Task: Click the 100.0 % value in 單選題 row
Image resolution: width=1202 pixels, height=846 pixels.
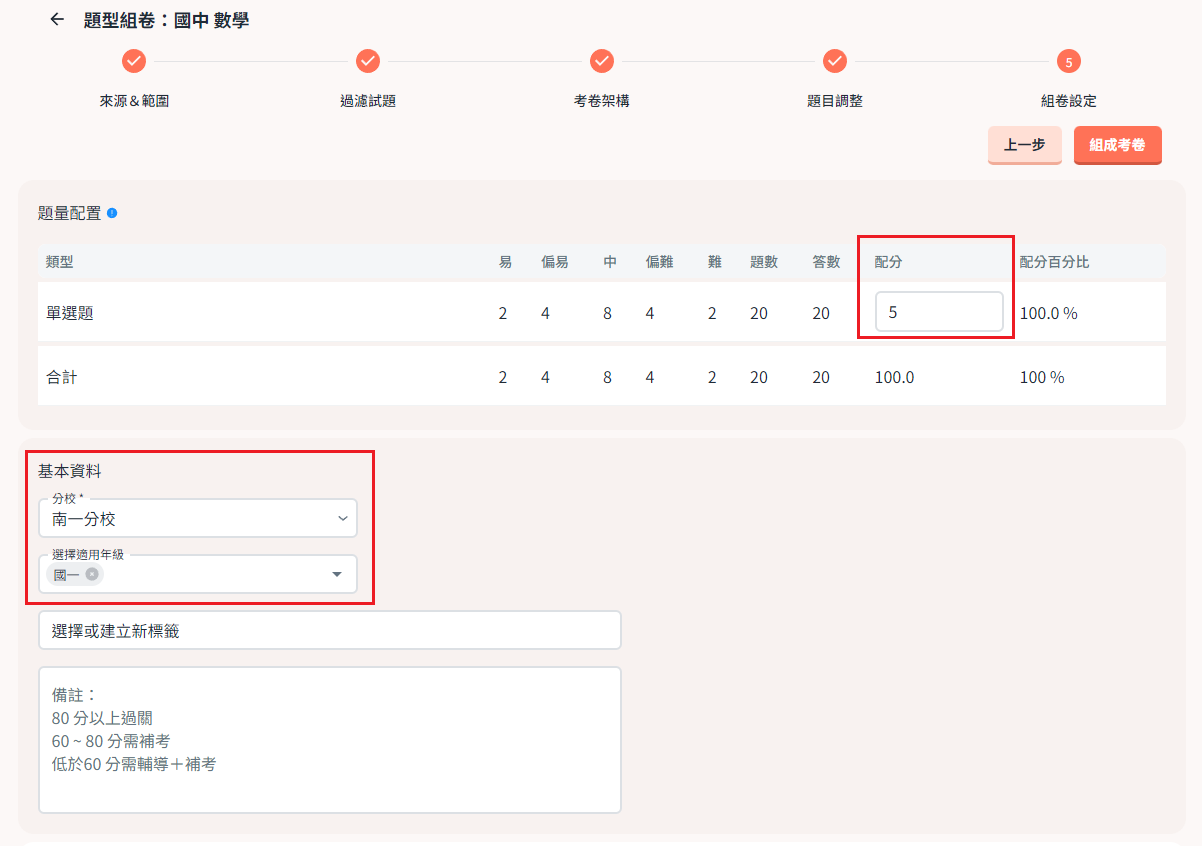Action: [1049, 313]
